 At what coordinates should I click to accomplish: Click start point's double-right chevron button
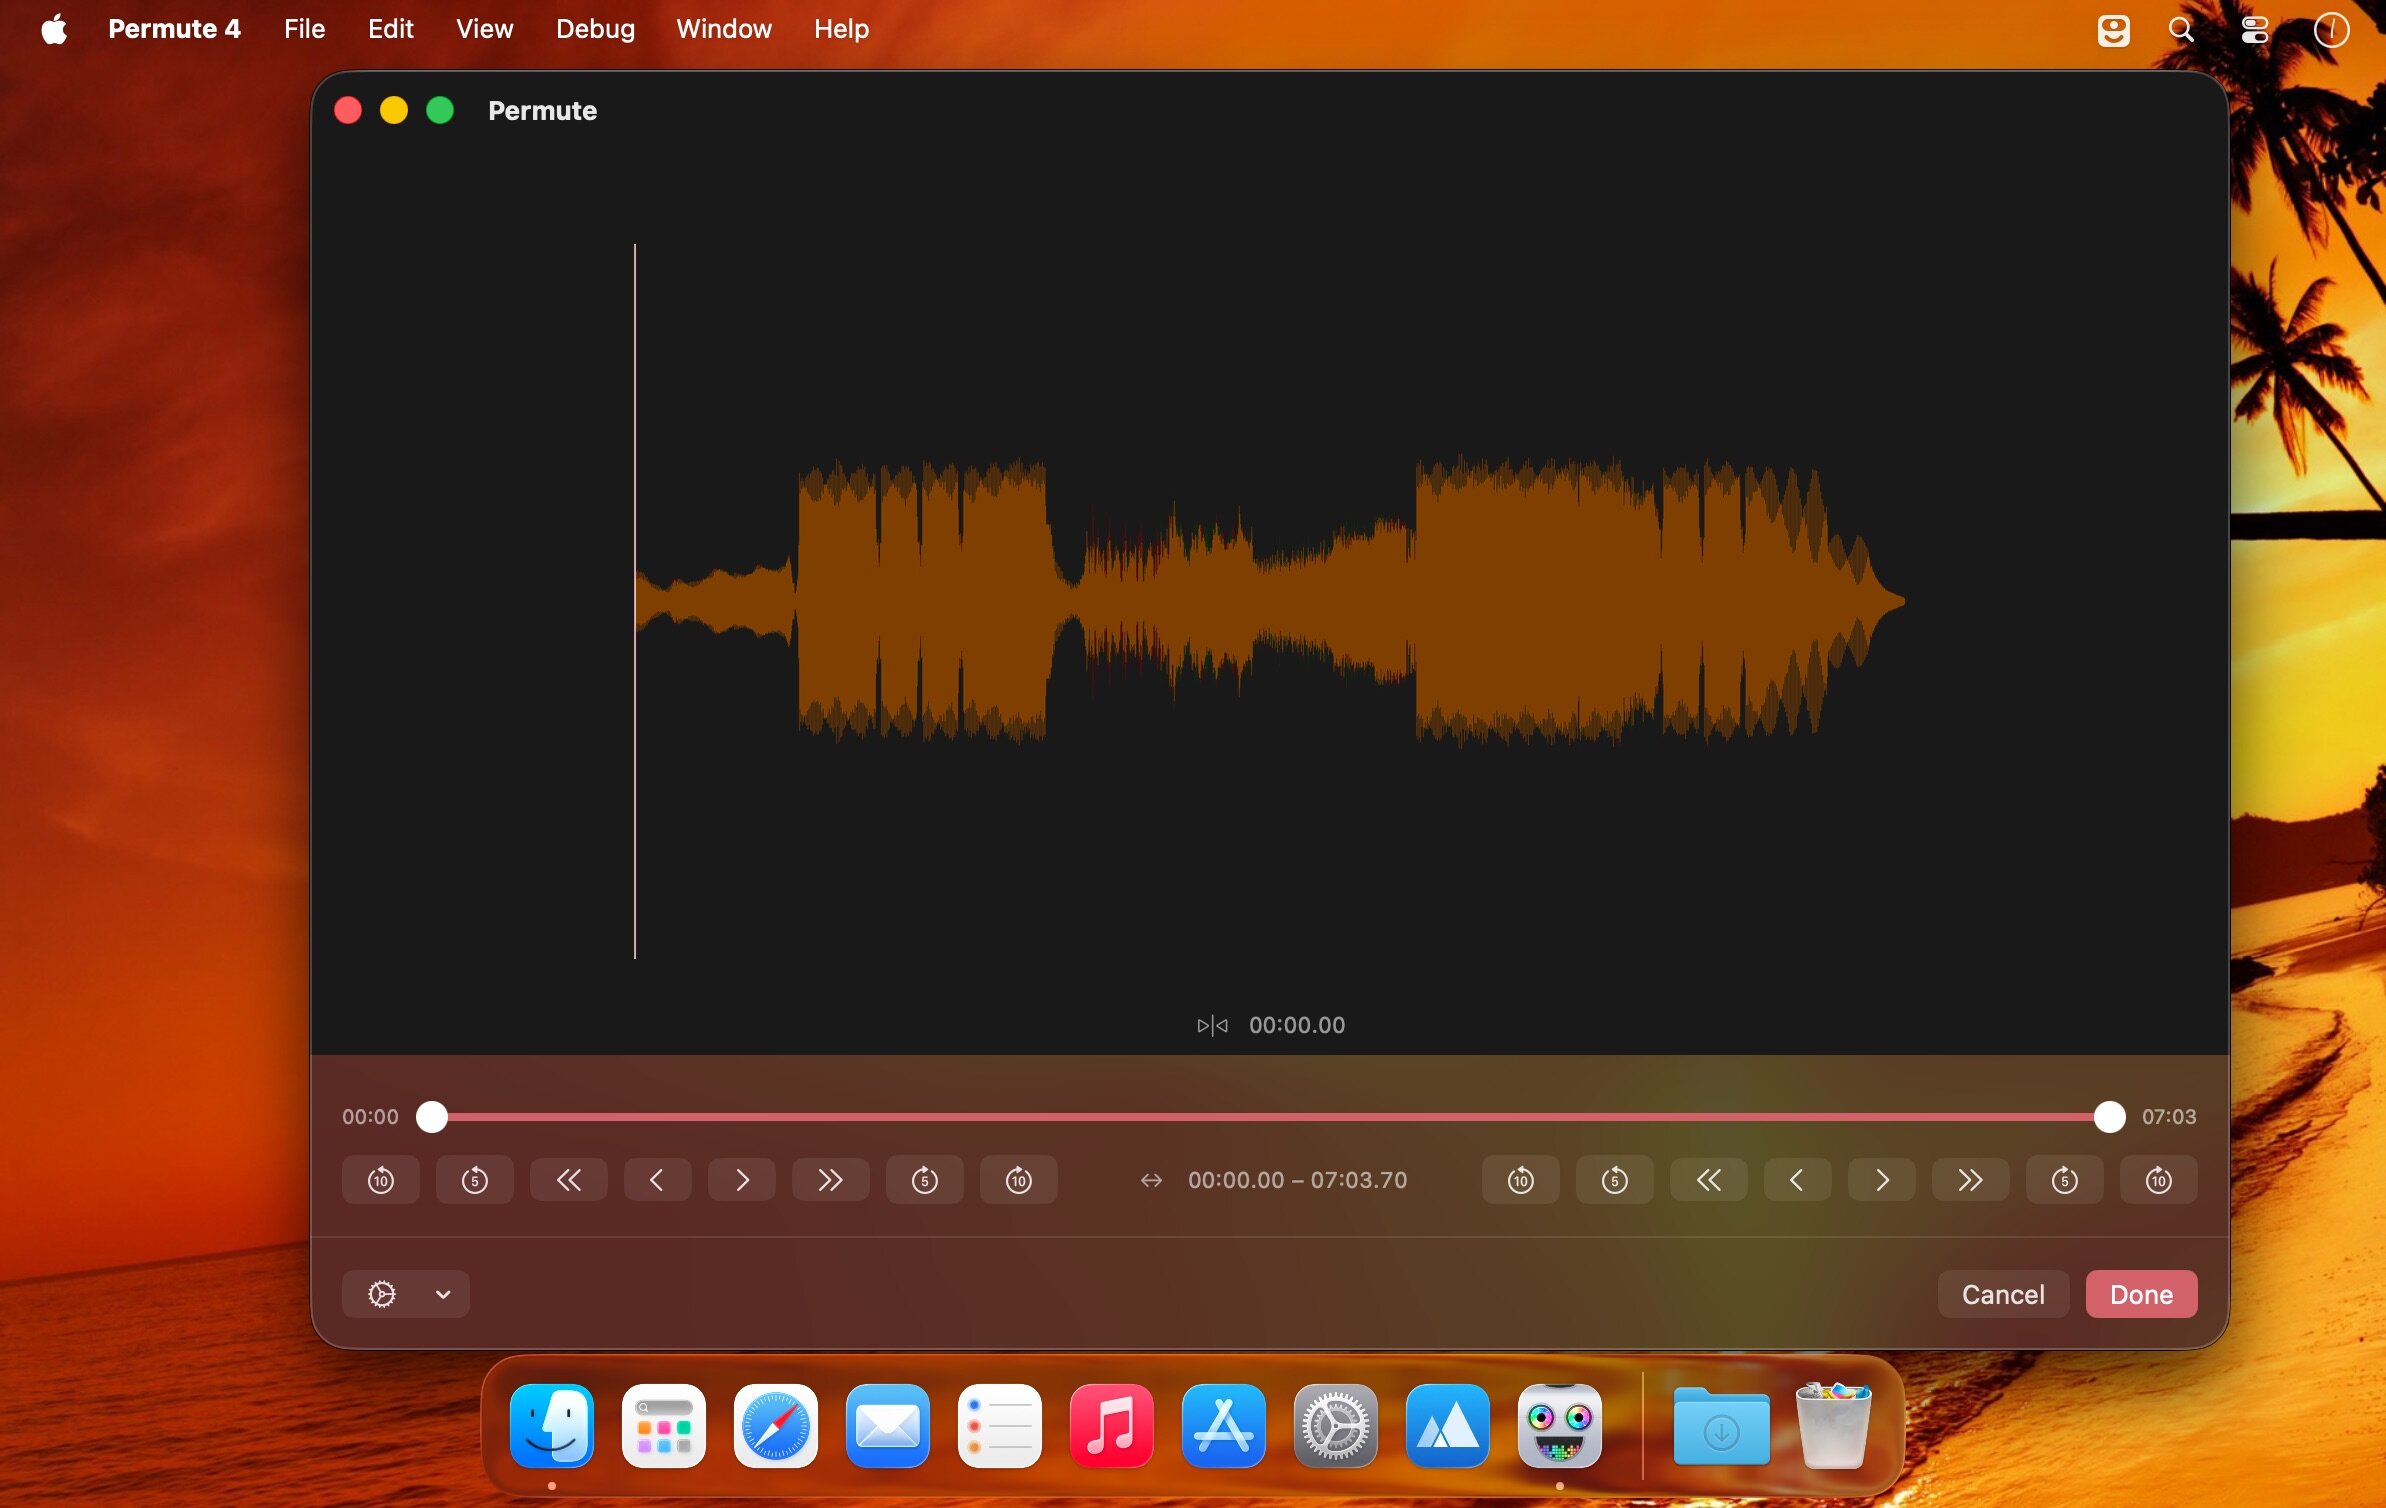pyautogui.click(x=831, y=1180)
